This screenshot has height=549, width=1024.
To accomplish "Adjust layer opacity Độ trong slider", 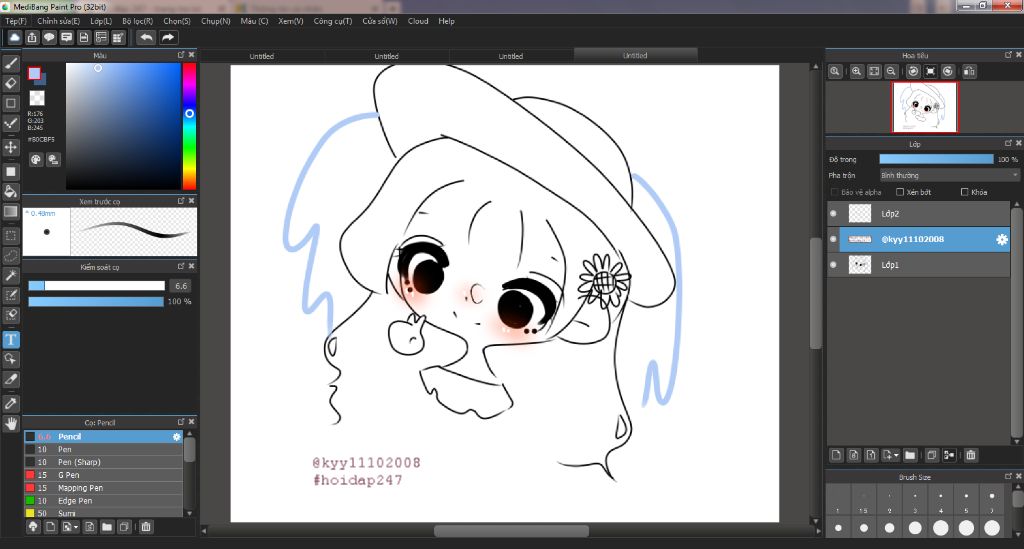I will tap(936, 159).
